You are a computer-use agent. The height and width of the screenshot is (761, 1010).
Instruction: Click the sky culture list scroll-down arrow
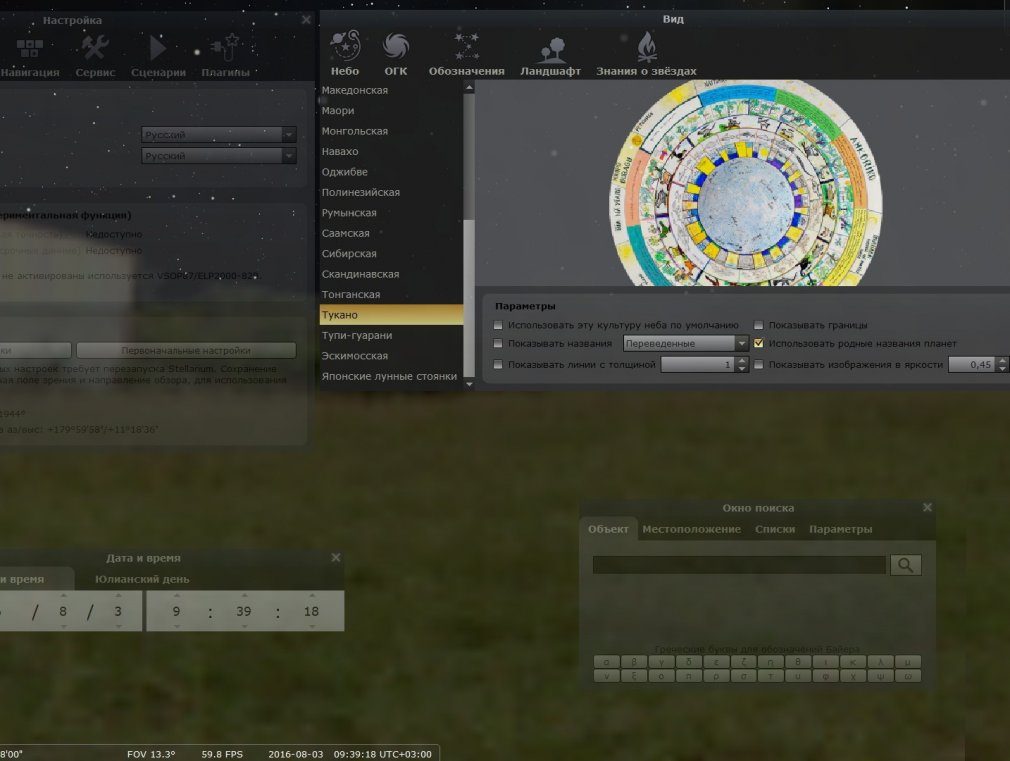tap(469, 384)
